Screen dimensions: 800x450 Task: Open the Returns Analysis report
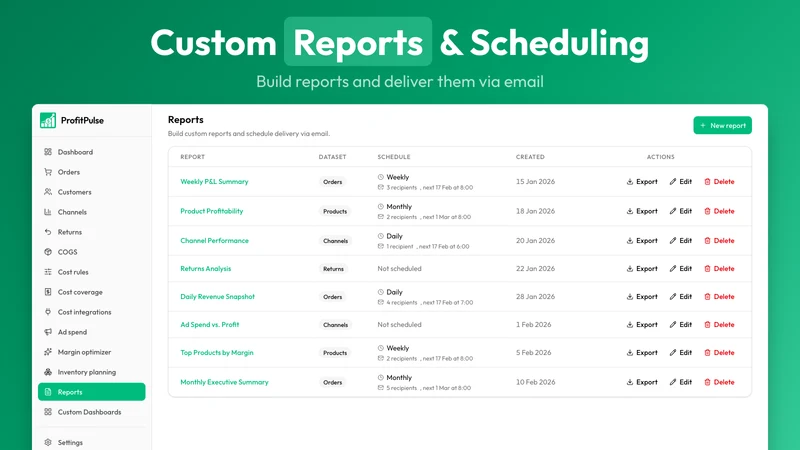click(x=206, y=268)
